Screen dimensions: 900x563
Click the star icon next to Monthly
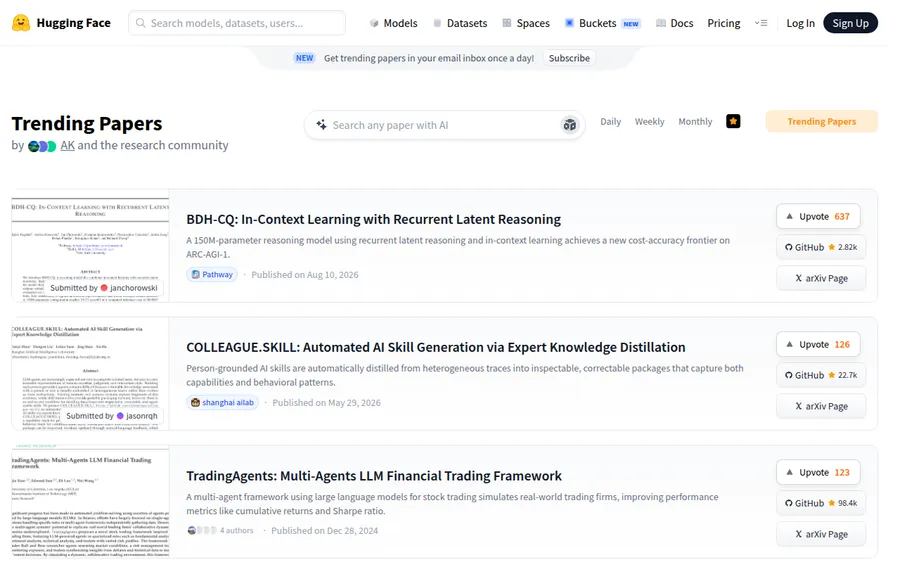(x=733, y=121)
